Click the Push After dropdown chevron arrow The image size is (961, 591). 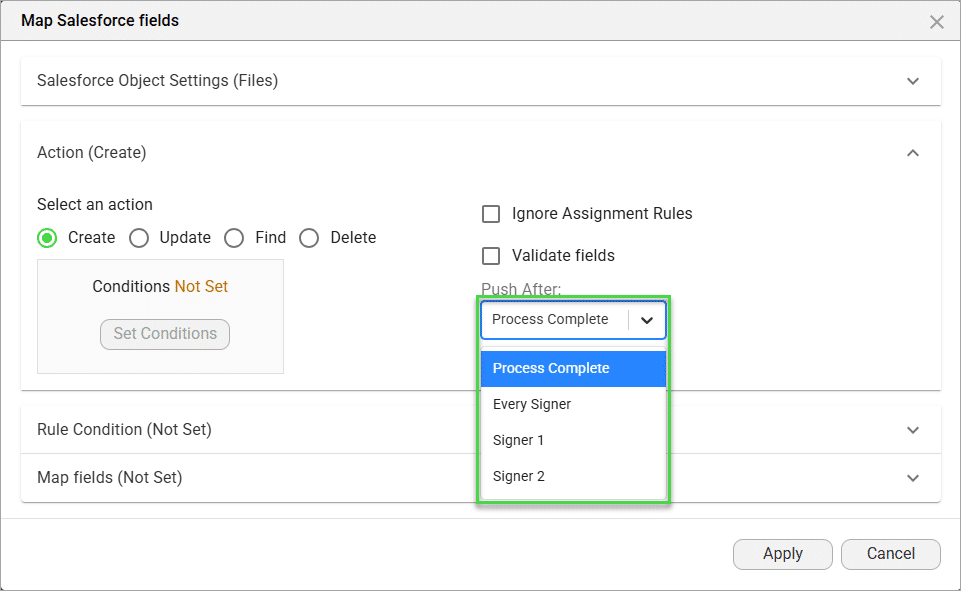tap(648, 319)
